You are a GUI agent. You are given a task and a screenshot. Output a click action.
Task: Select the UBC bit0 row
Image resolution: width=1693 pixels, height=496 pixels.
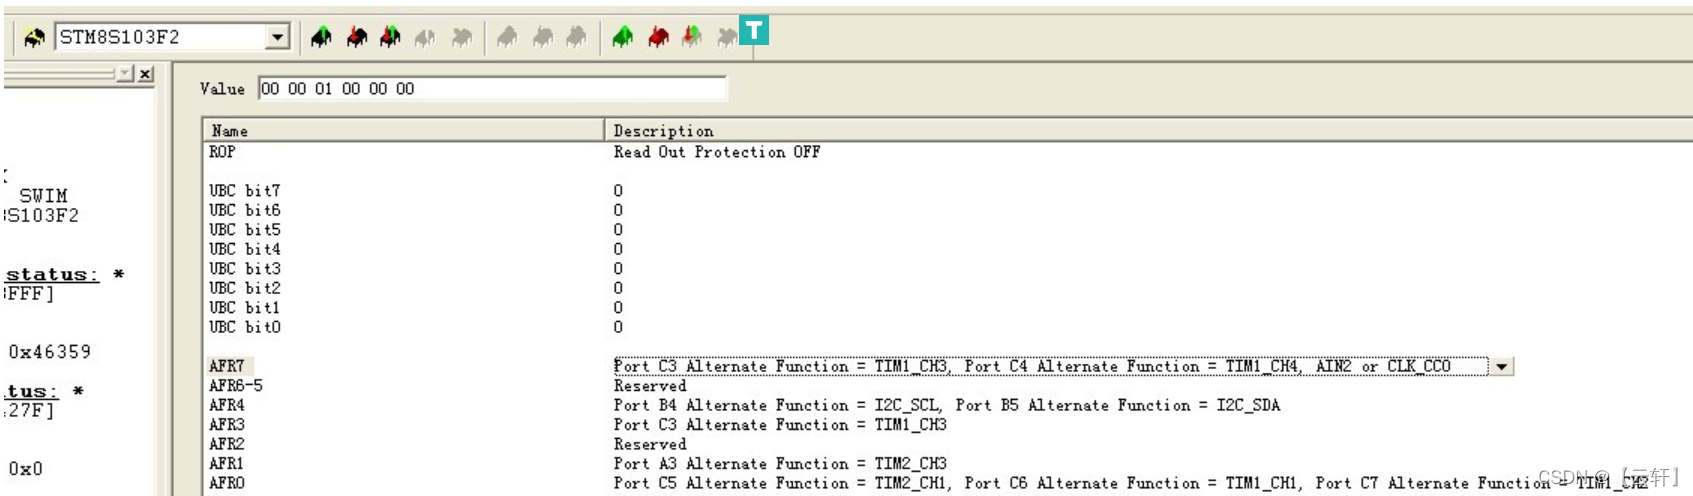245,327
